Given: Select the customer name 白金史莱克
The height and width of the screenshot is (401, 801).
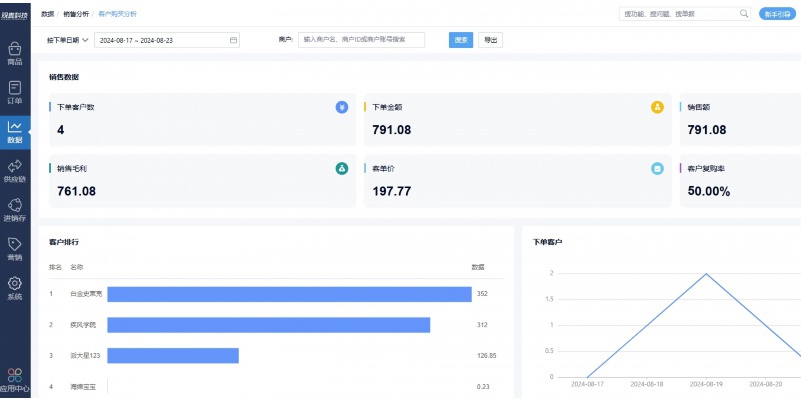Looking at the screenshot, I should pos(86,294).
